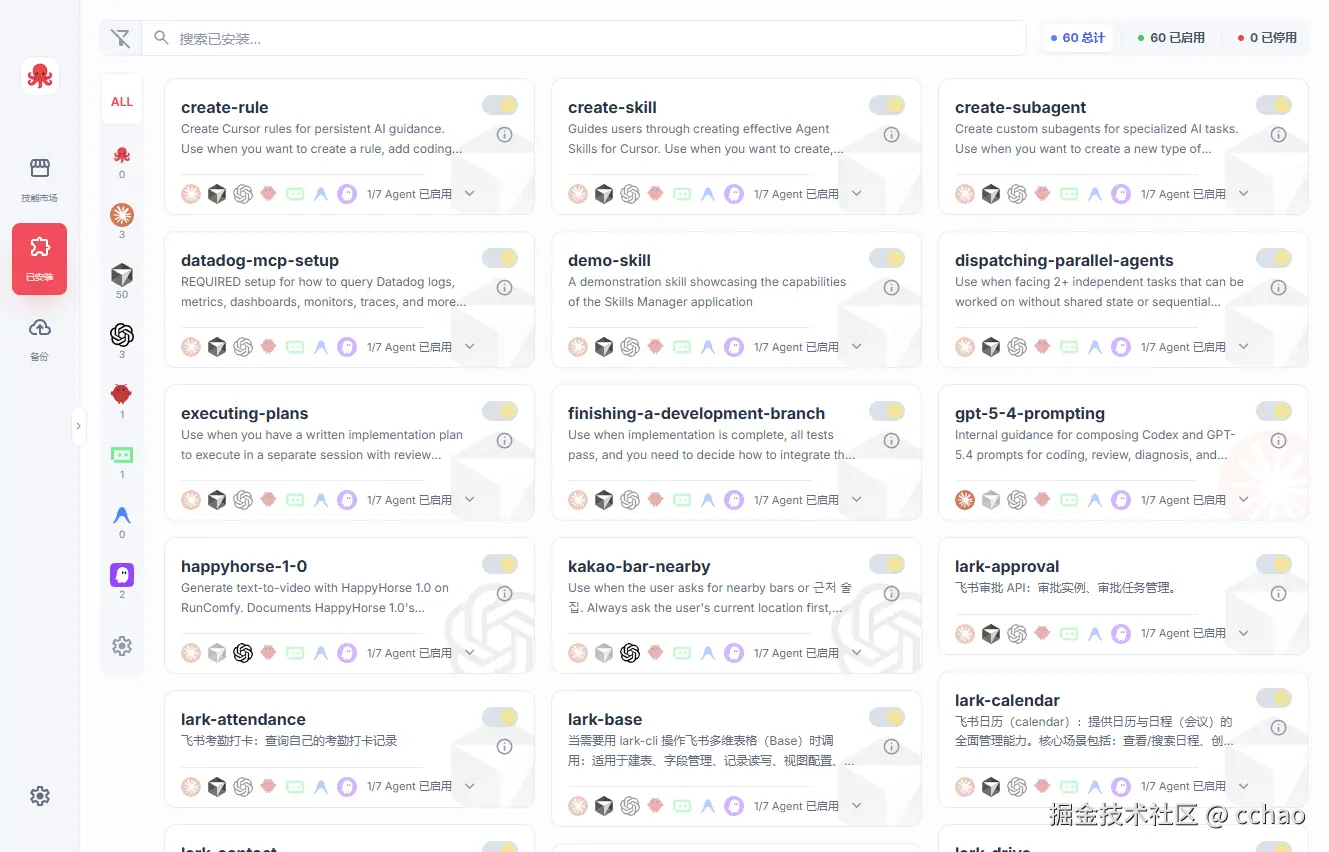Filter by the purple ghost agent showing 2

122,581
